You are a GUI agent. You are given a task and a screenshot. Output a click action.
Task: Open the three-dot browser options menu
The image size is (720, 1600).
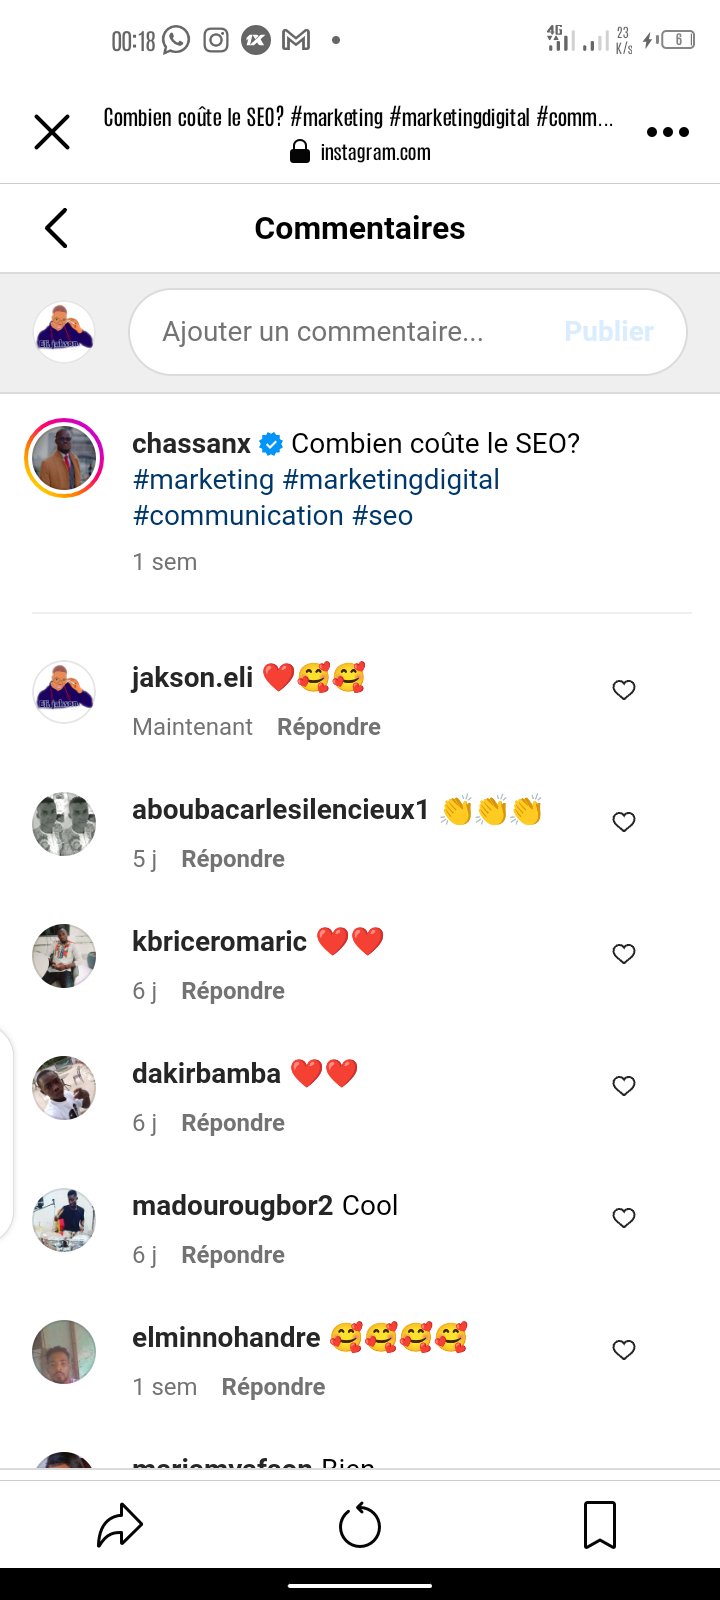668,132
